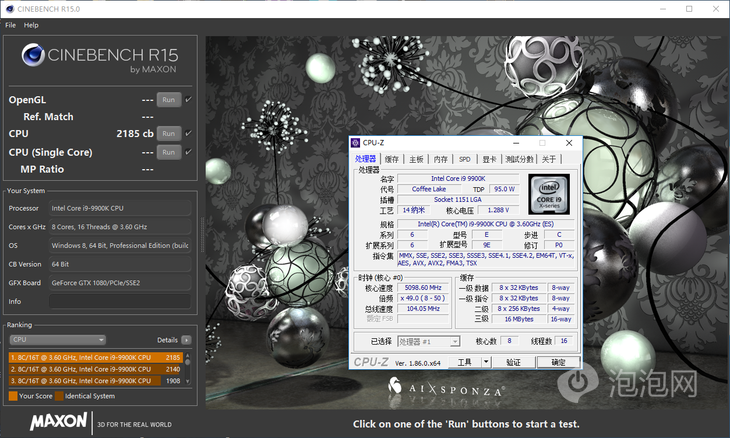Click the Socket 1151 LGA value
Viewport: 730px width, 438px height.
tap(458, 200)
